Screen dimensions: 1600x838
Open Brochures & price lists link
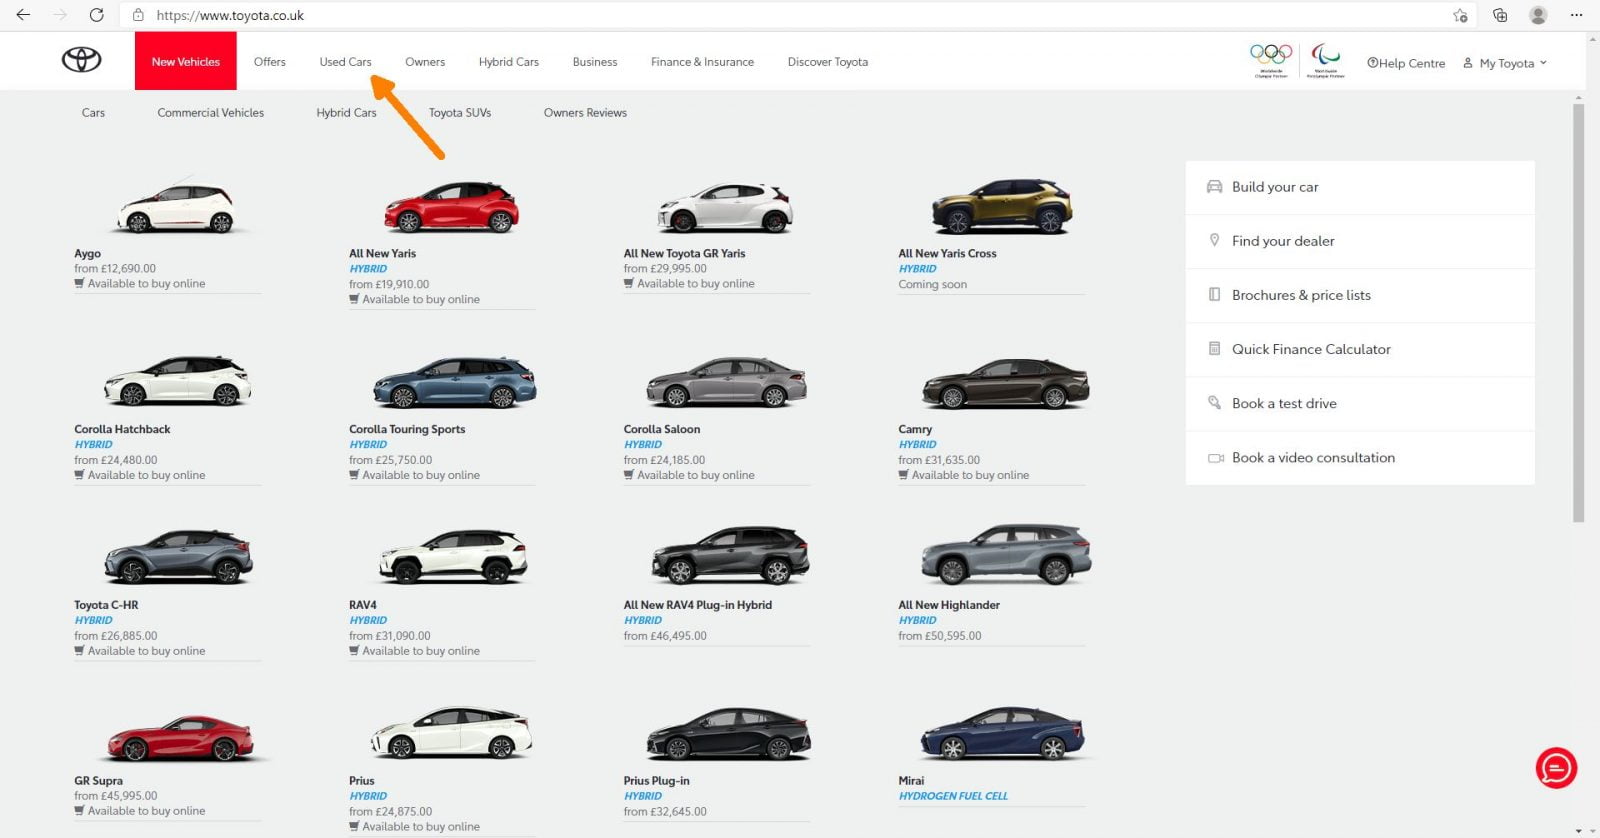[x=1301, y=294]
